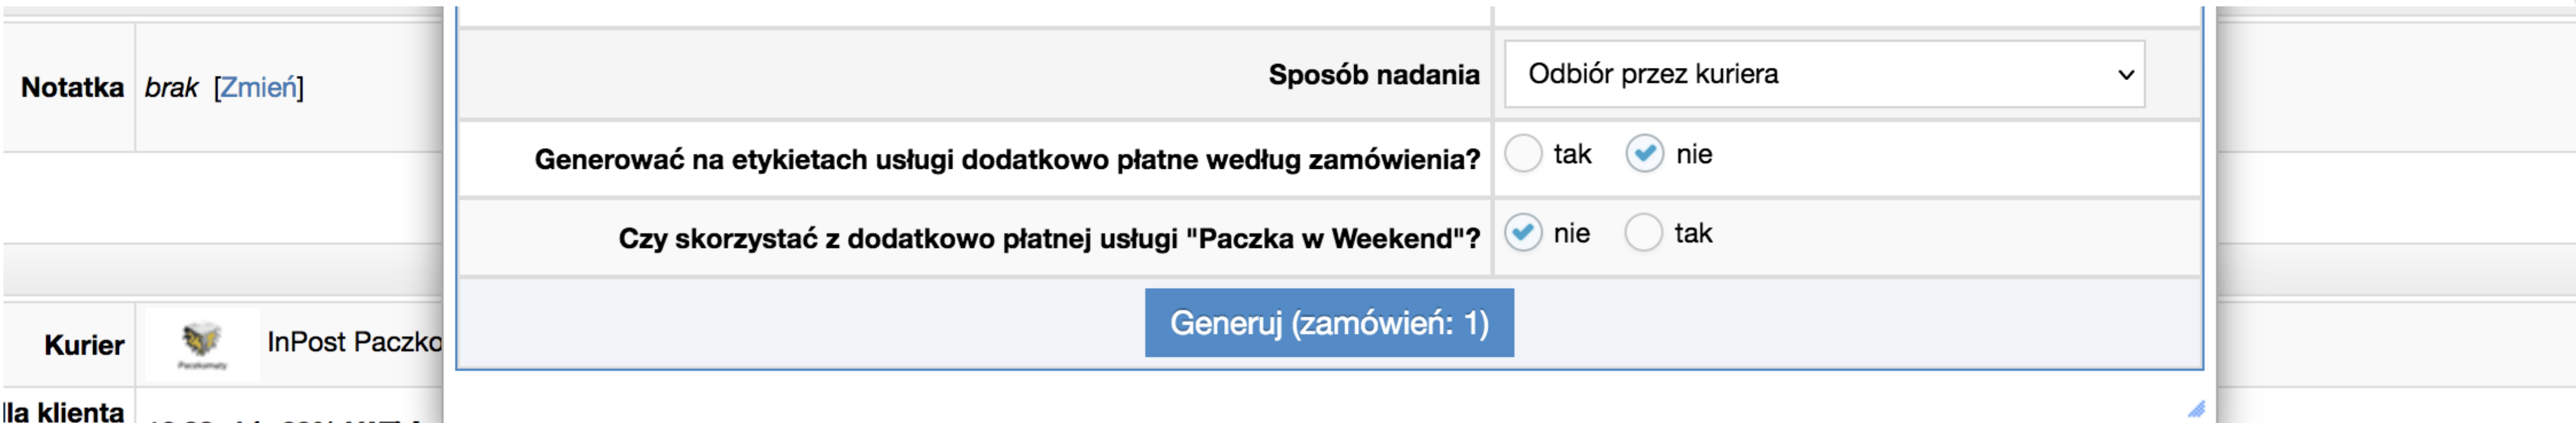Click the dropdown chevron of Sposób nadania

tap(2126, 75)
